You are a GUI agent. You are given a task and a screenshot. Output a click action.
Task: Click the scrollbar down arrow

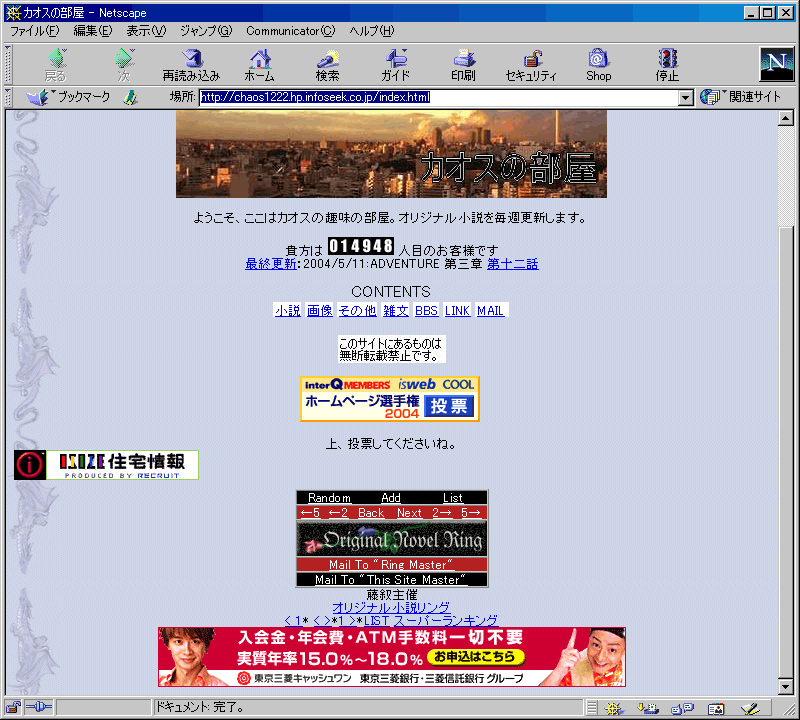(786, 687)
